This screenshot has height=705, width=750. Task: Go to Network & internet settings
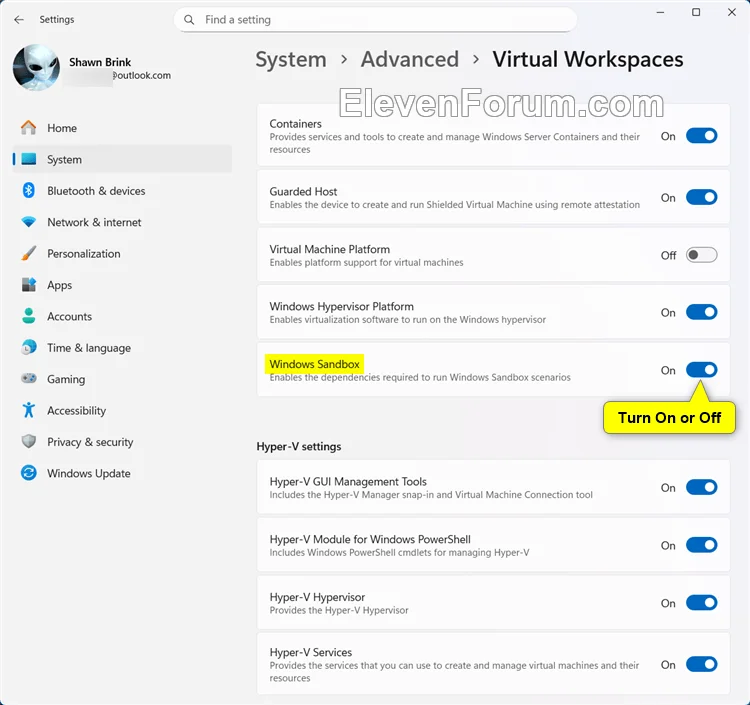tap(122, 222)
